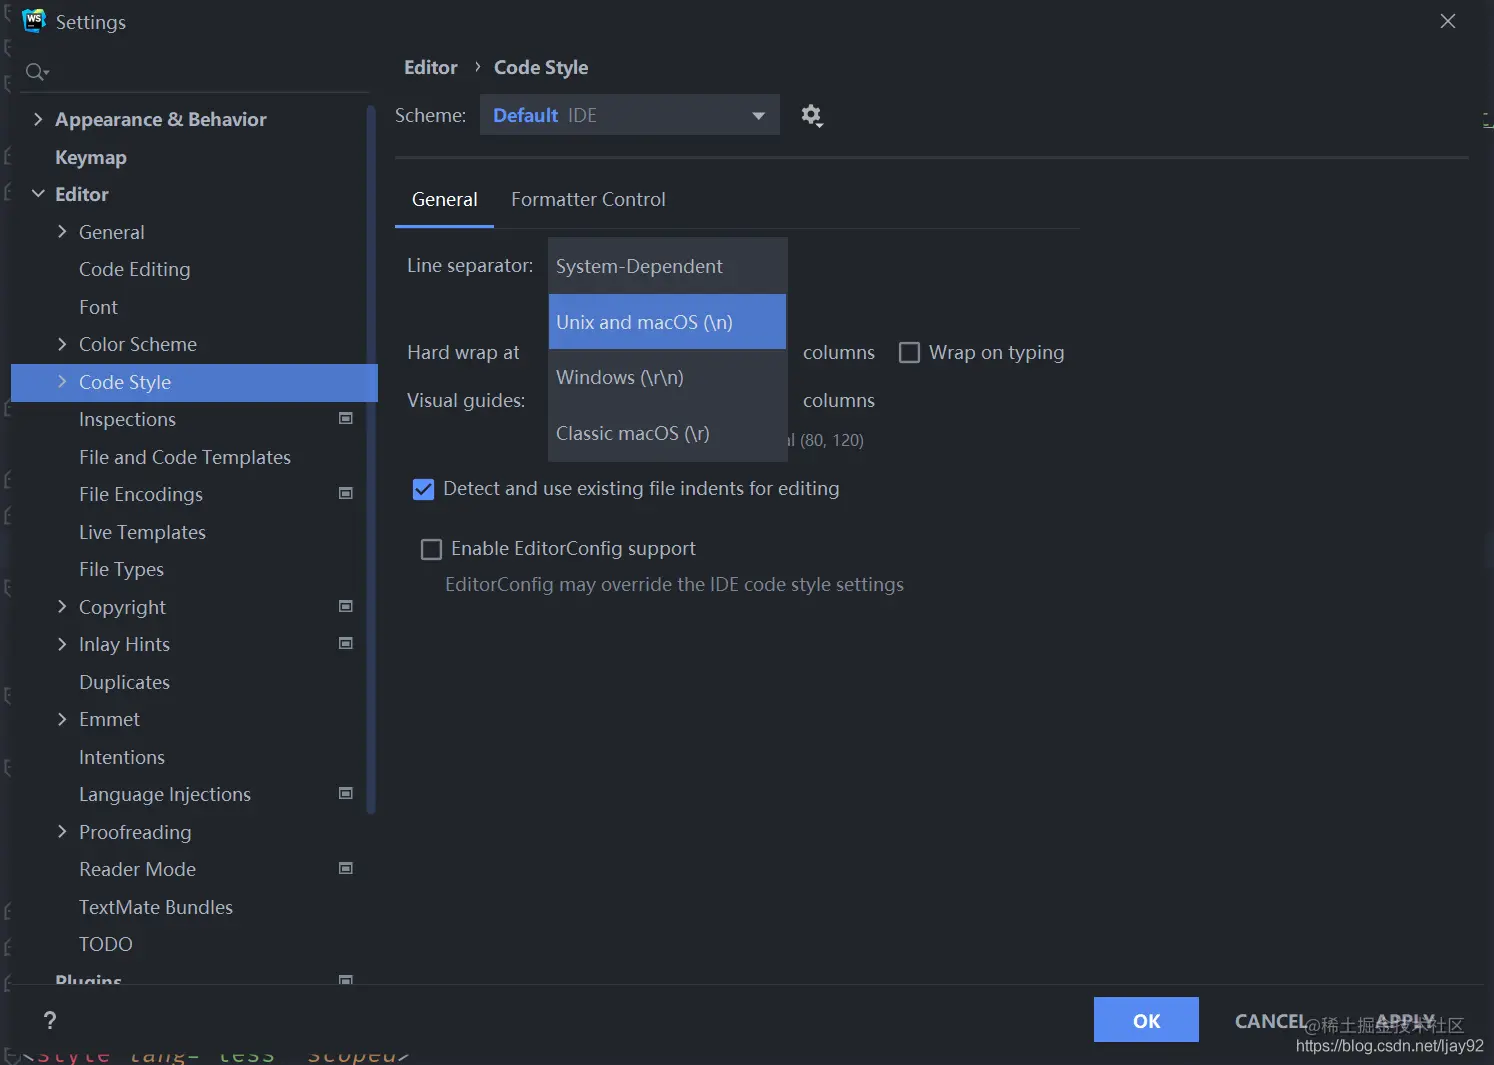
Task: Click the project-level marker icon beside Copyright
Action: click(346, 607)
